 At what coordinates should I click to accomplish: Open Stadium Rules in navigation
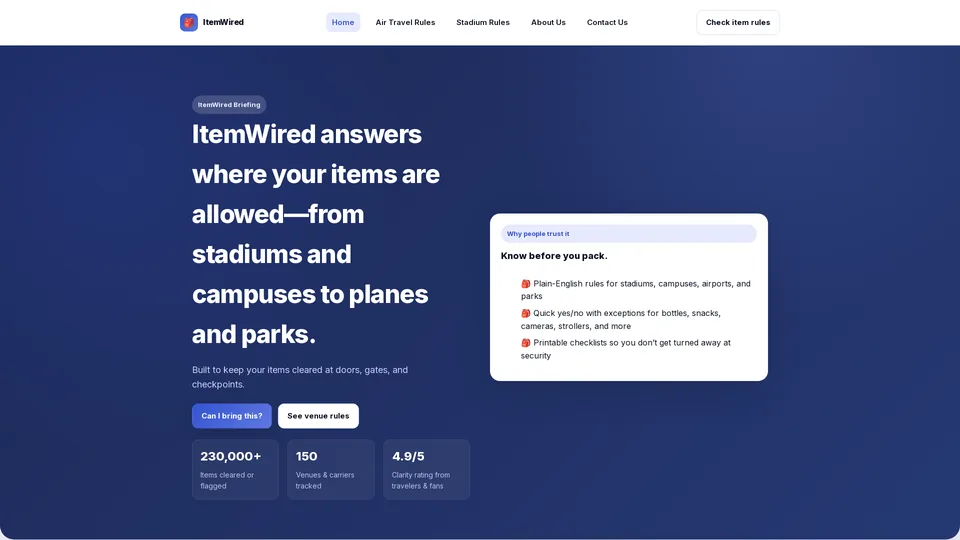coord(482,22)
